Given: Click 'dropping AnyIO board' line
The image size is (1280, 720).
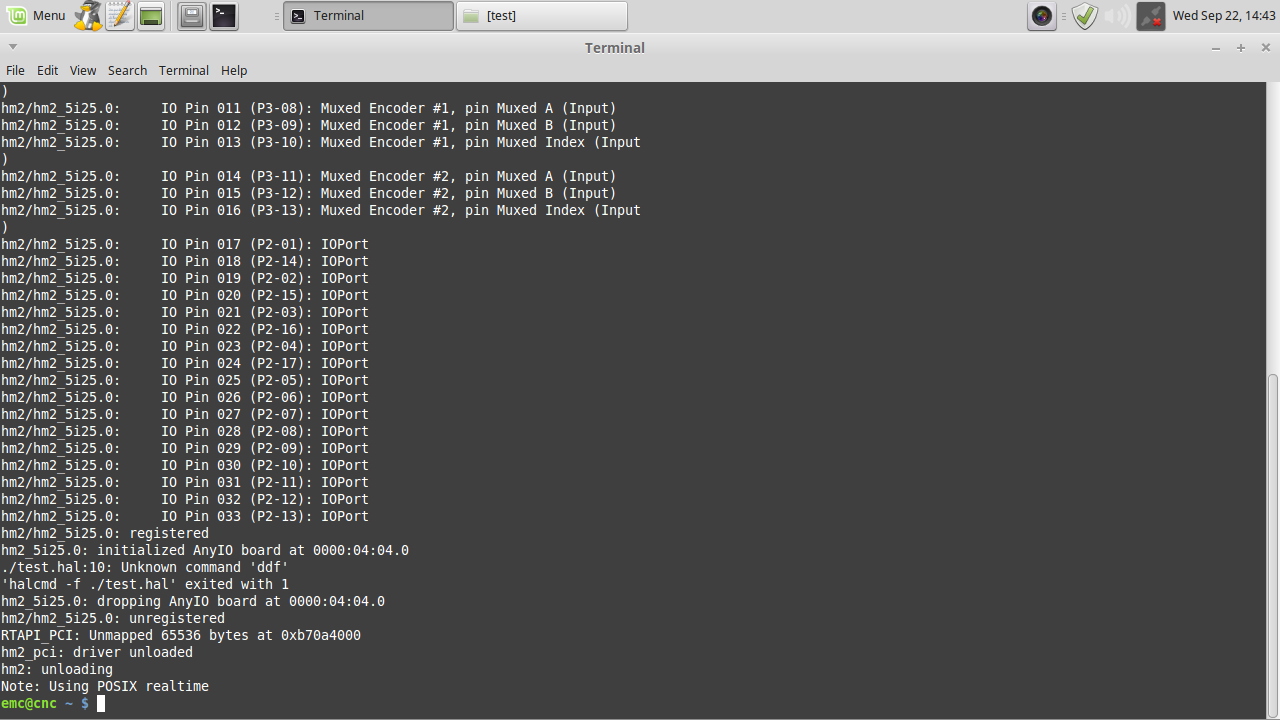Looking at the screenshot, I should point(193,601).
